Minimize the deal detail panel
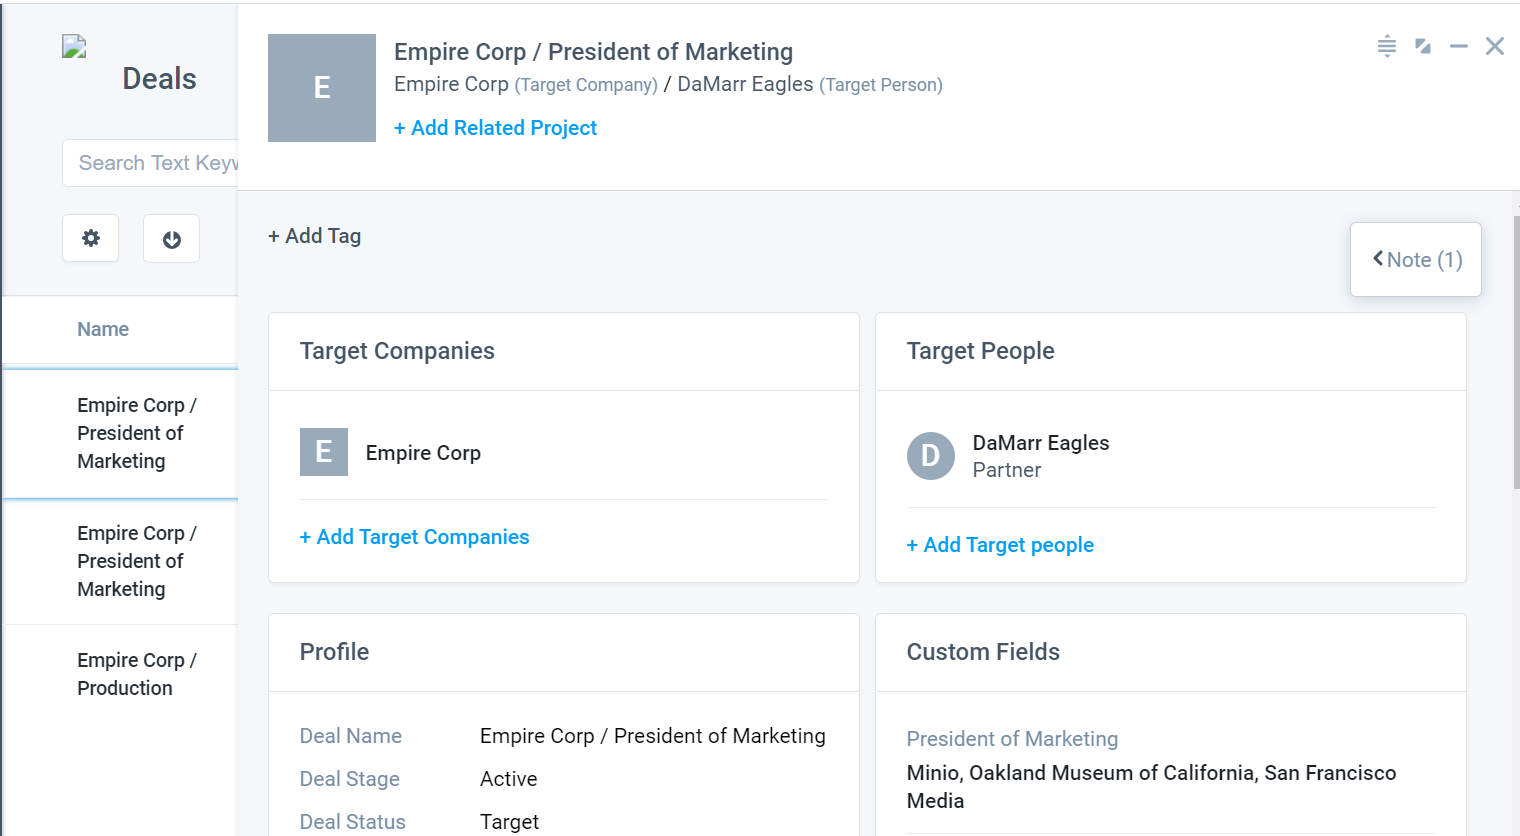This screenshot has height=836, width=1520. click(1459, 46)
